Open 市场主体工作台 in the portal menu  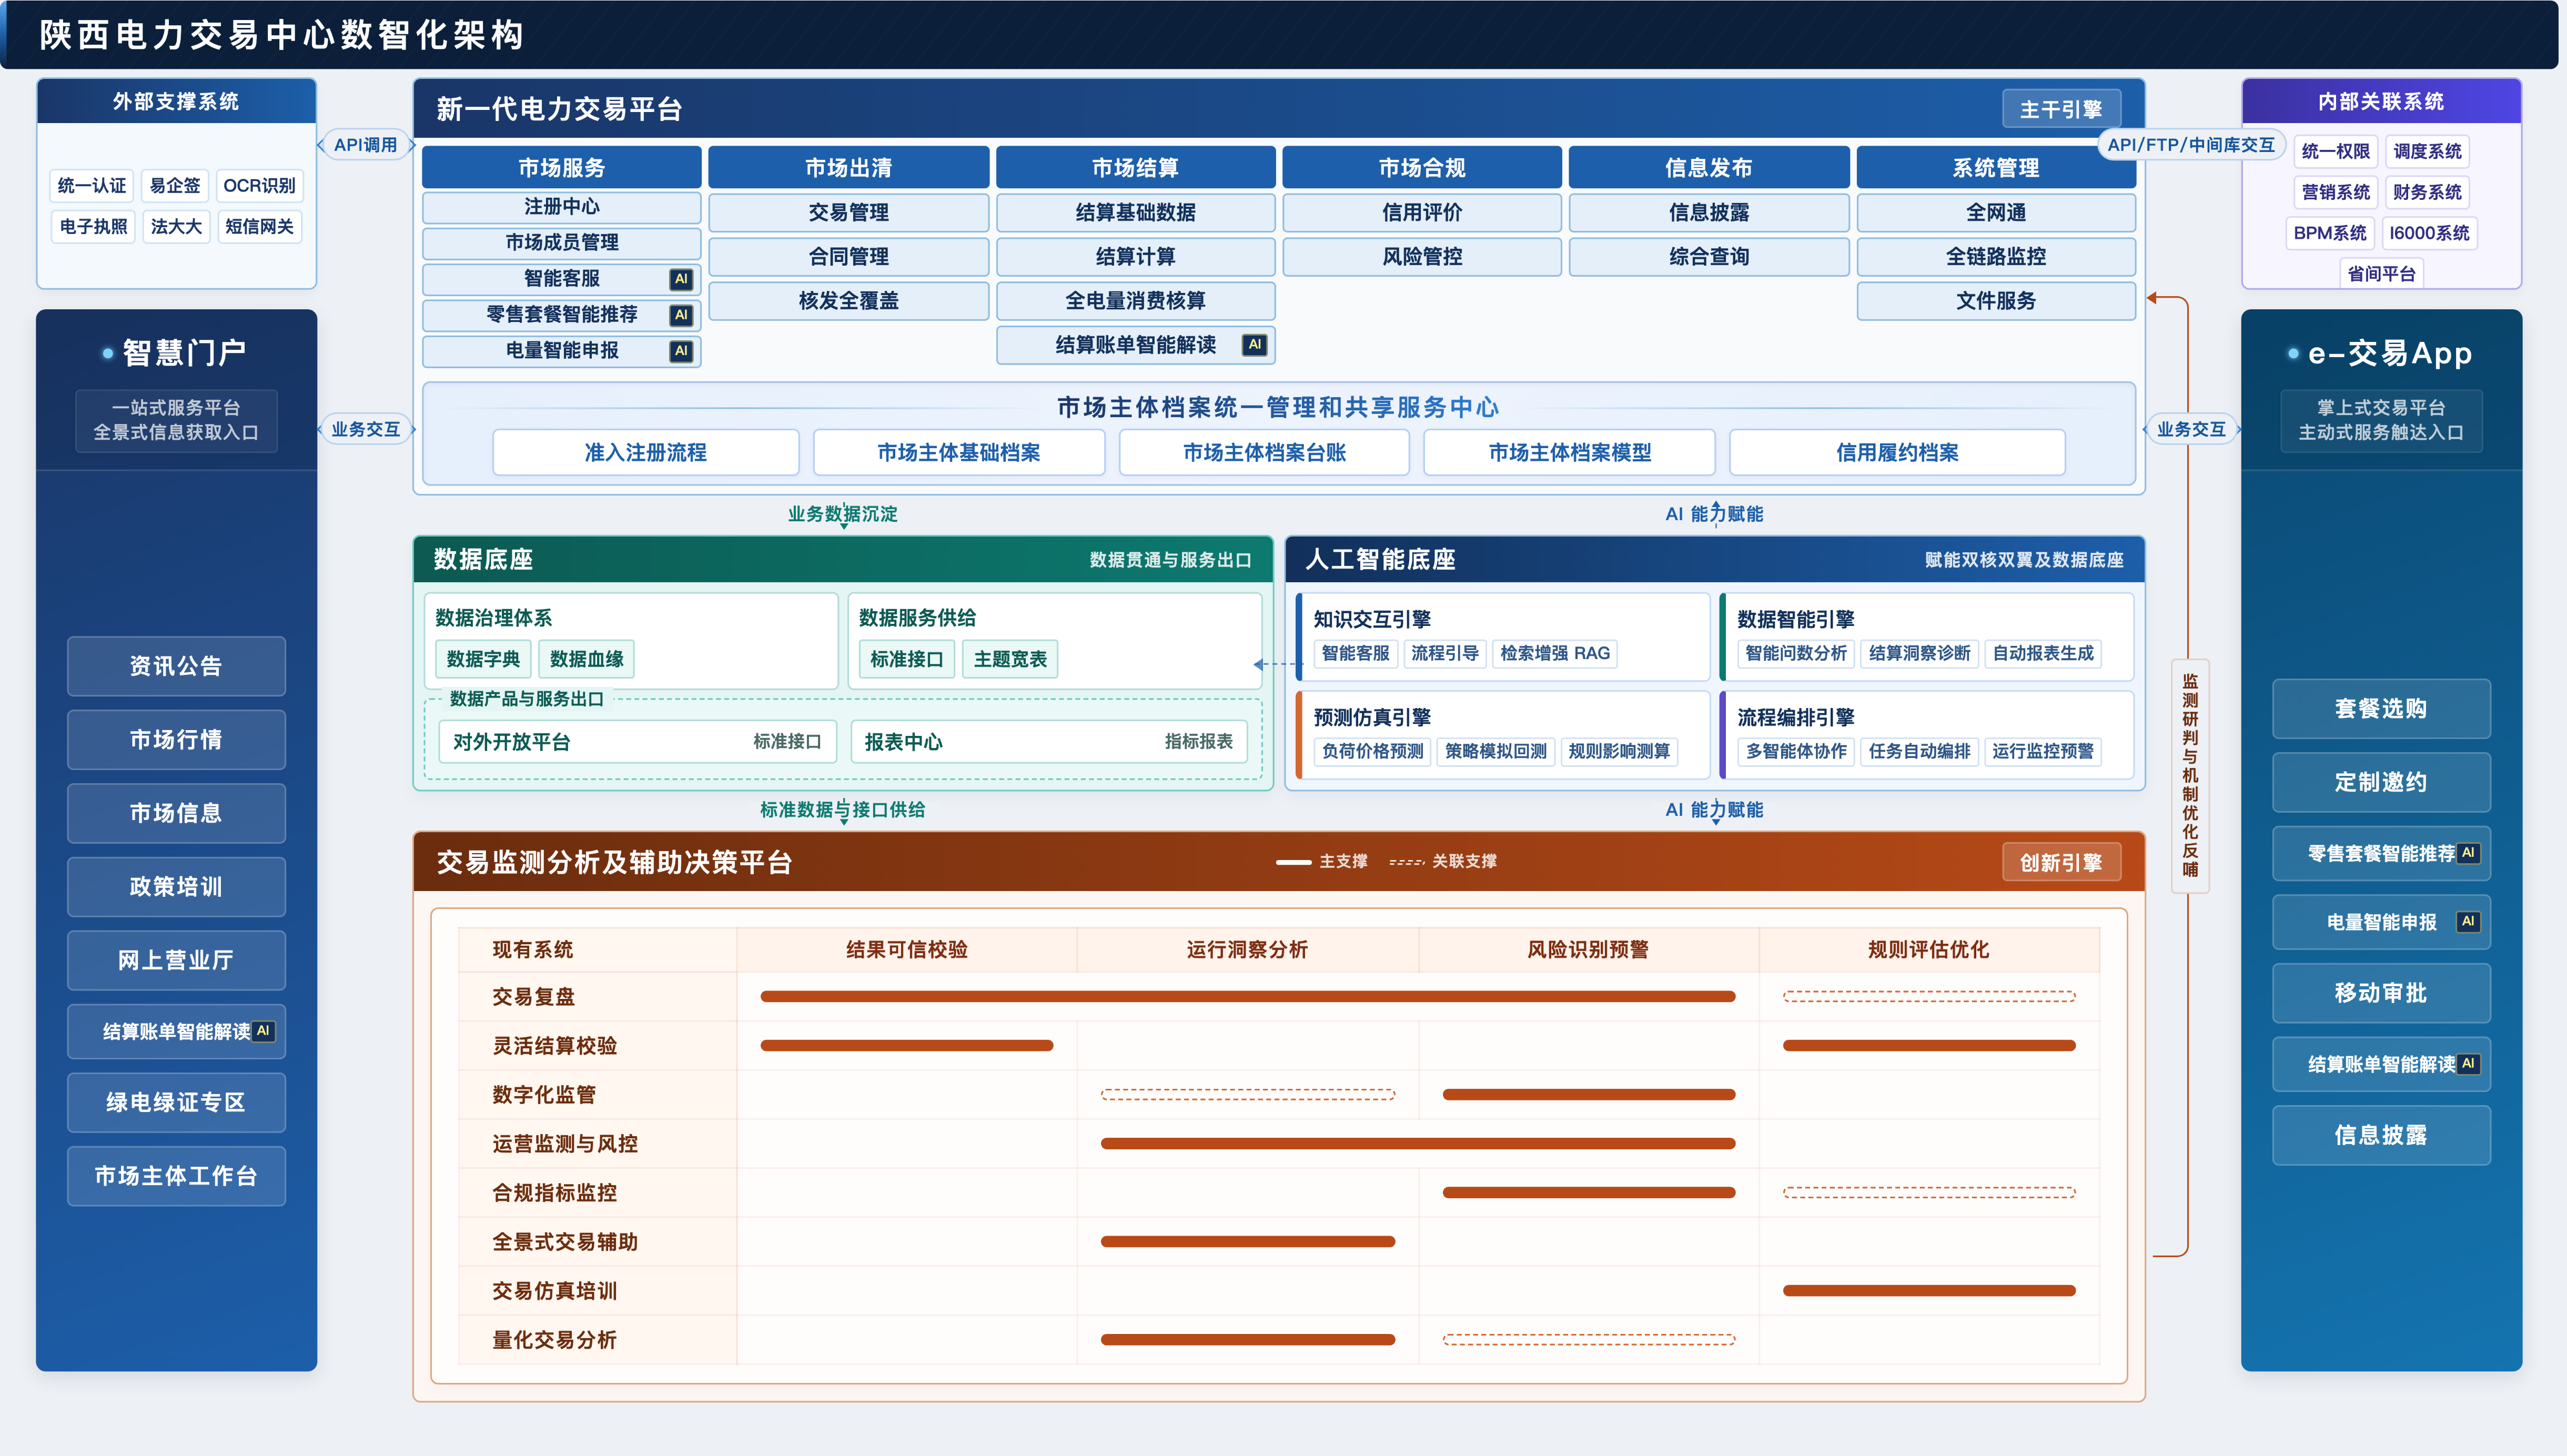pos(176,1176)
